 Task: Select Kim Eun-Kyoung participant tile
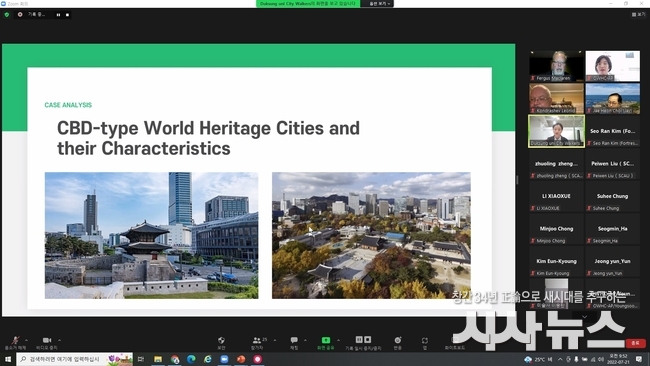point(556,262)
